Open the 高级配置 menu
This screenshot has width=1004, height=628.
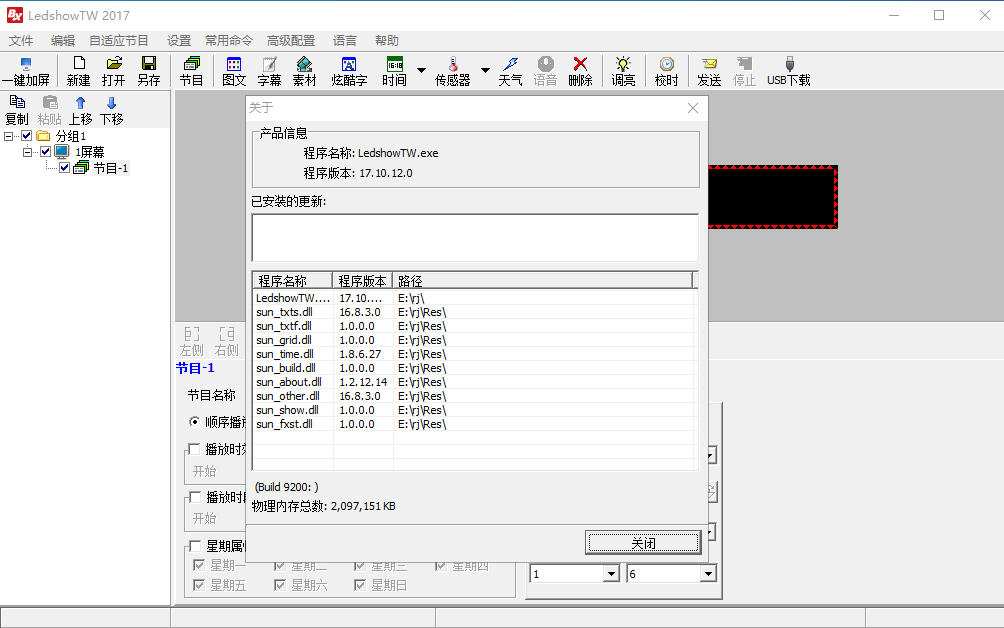tap(291, 40)
